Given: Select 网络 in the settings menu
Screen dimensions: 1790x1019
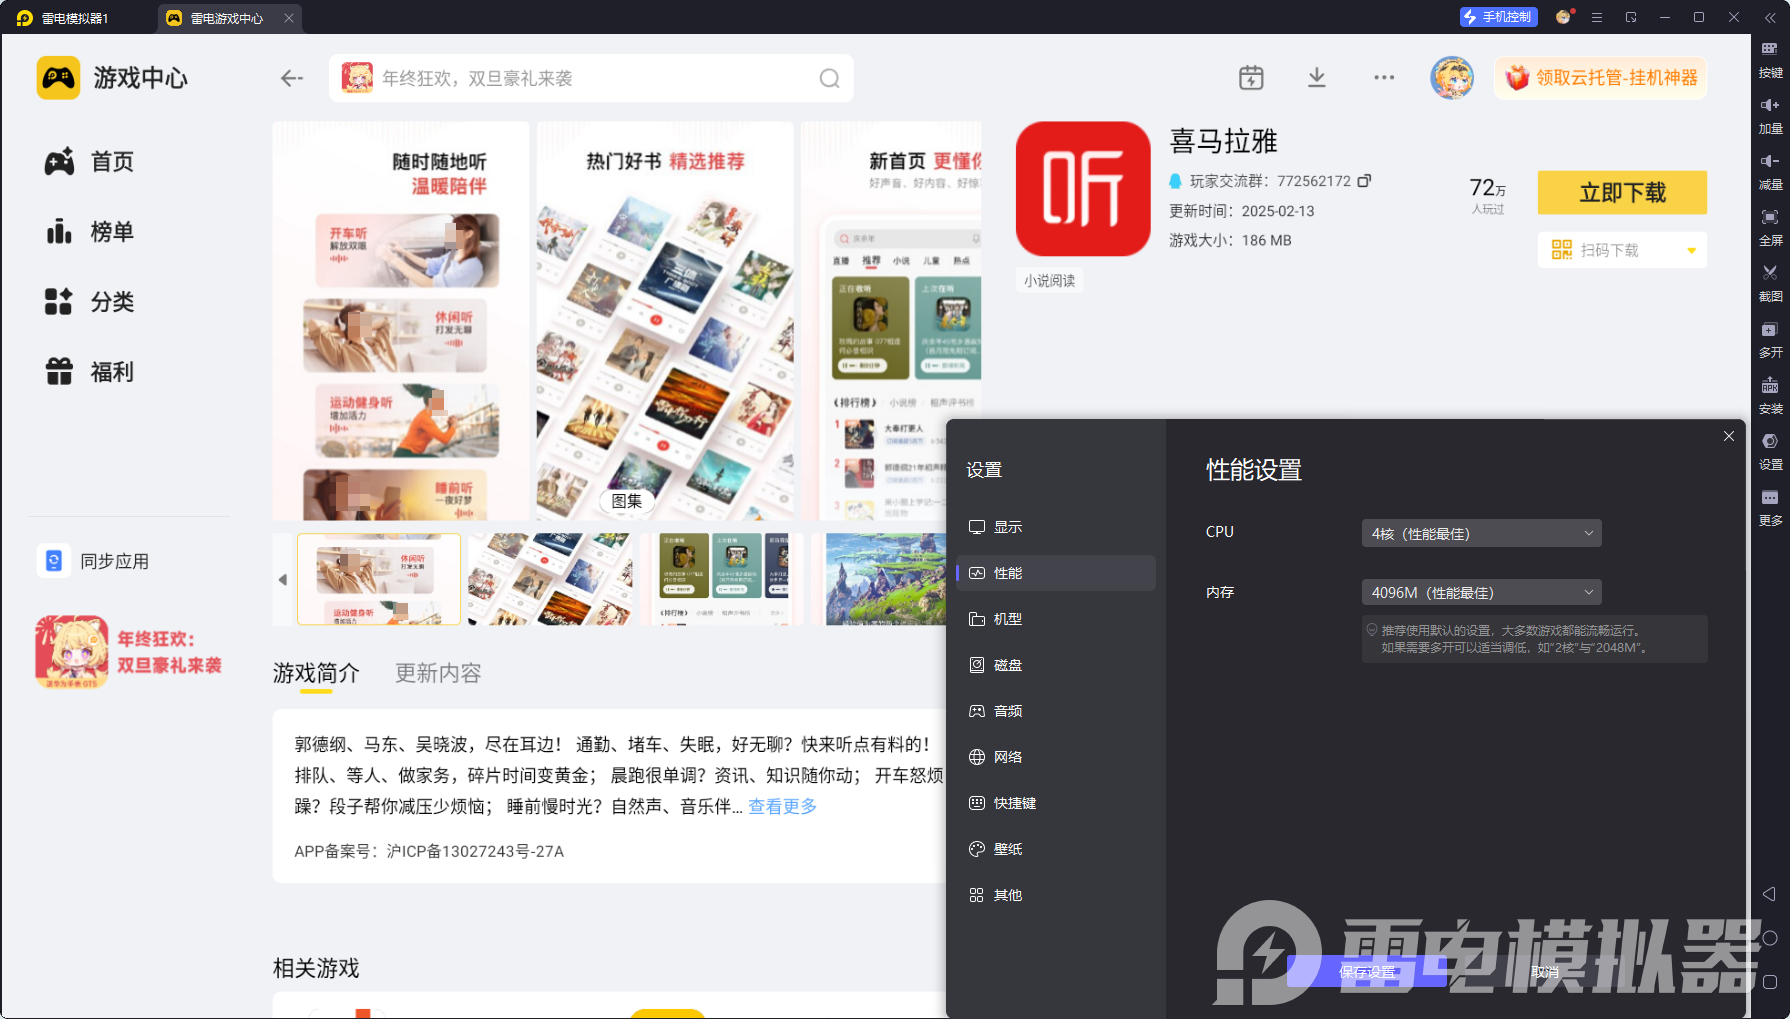Looking at the screenshot, I should pyautogui.click(x=1007, y=757).
